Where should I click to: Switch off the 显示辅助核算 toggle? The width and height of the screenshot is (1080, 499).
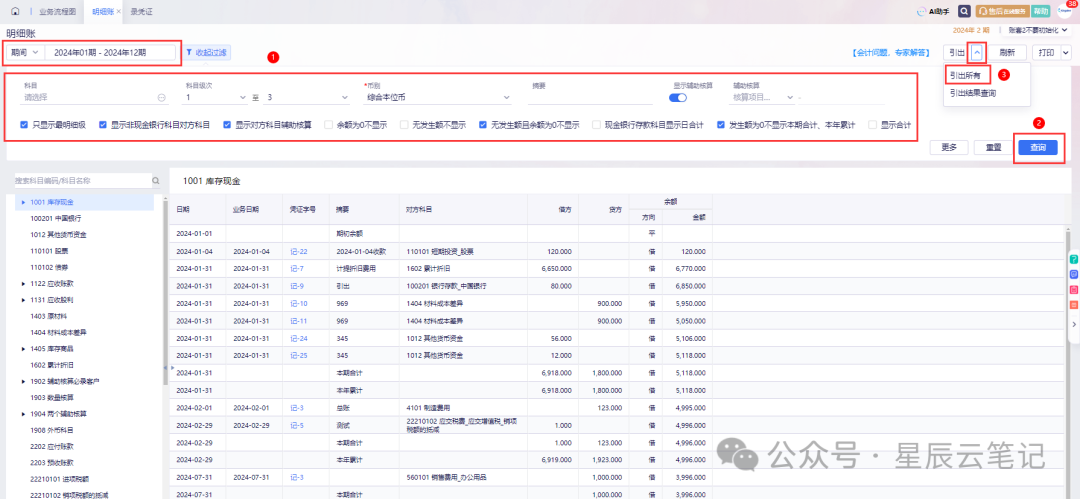678,98
